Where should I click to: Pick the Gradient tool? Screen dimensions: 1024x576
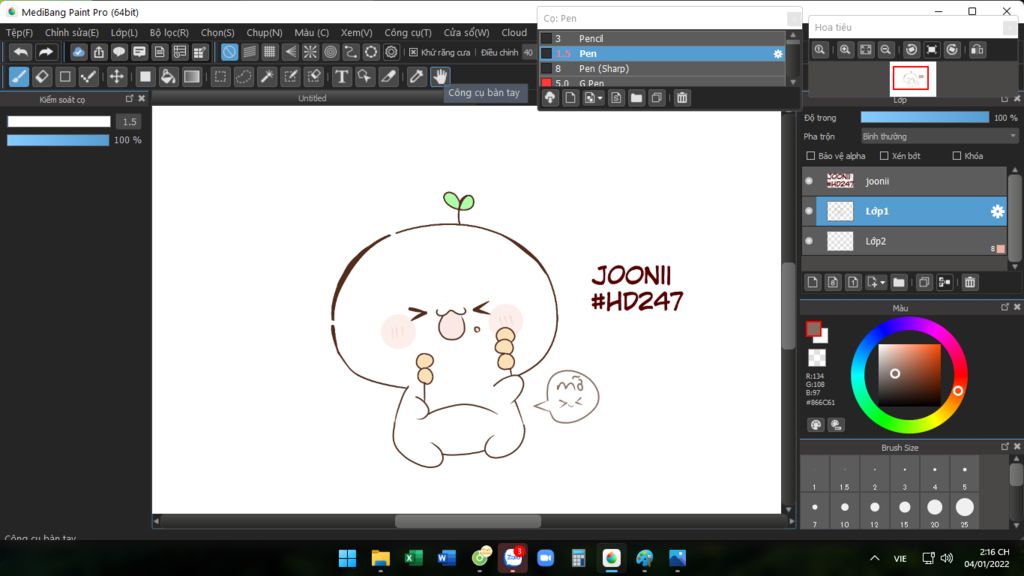pos(191,76)
